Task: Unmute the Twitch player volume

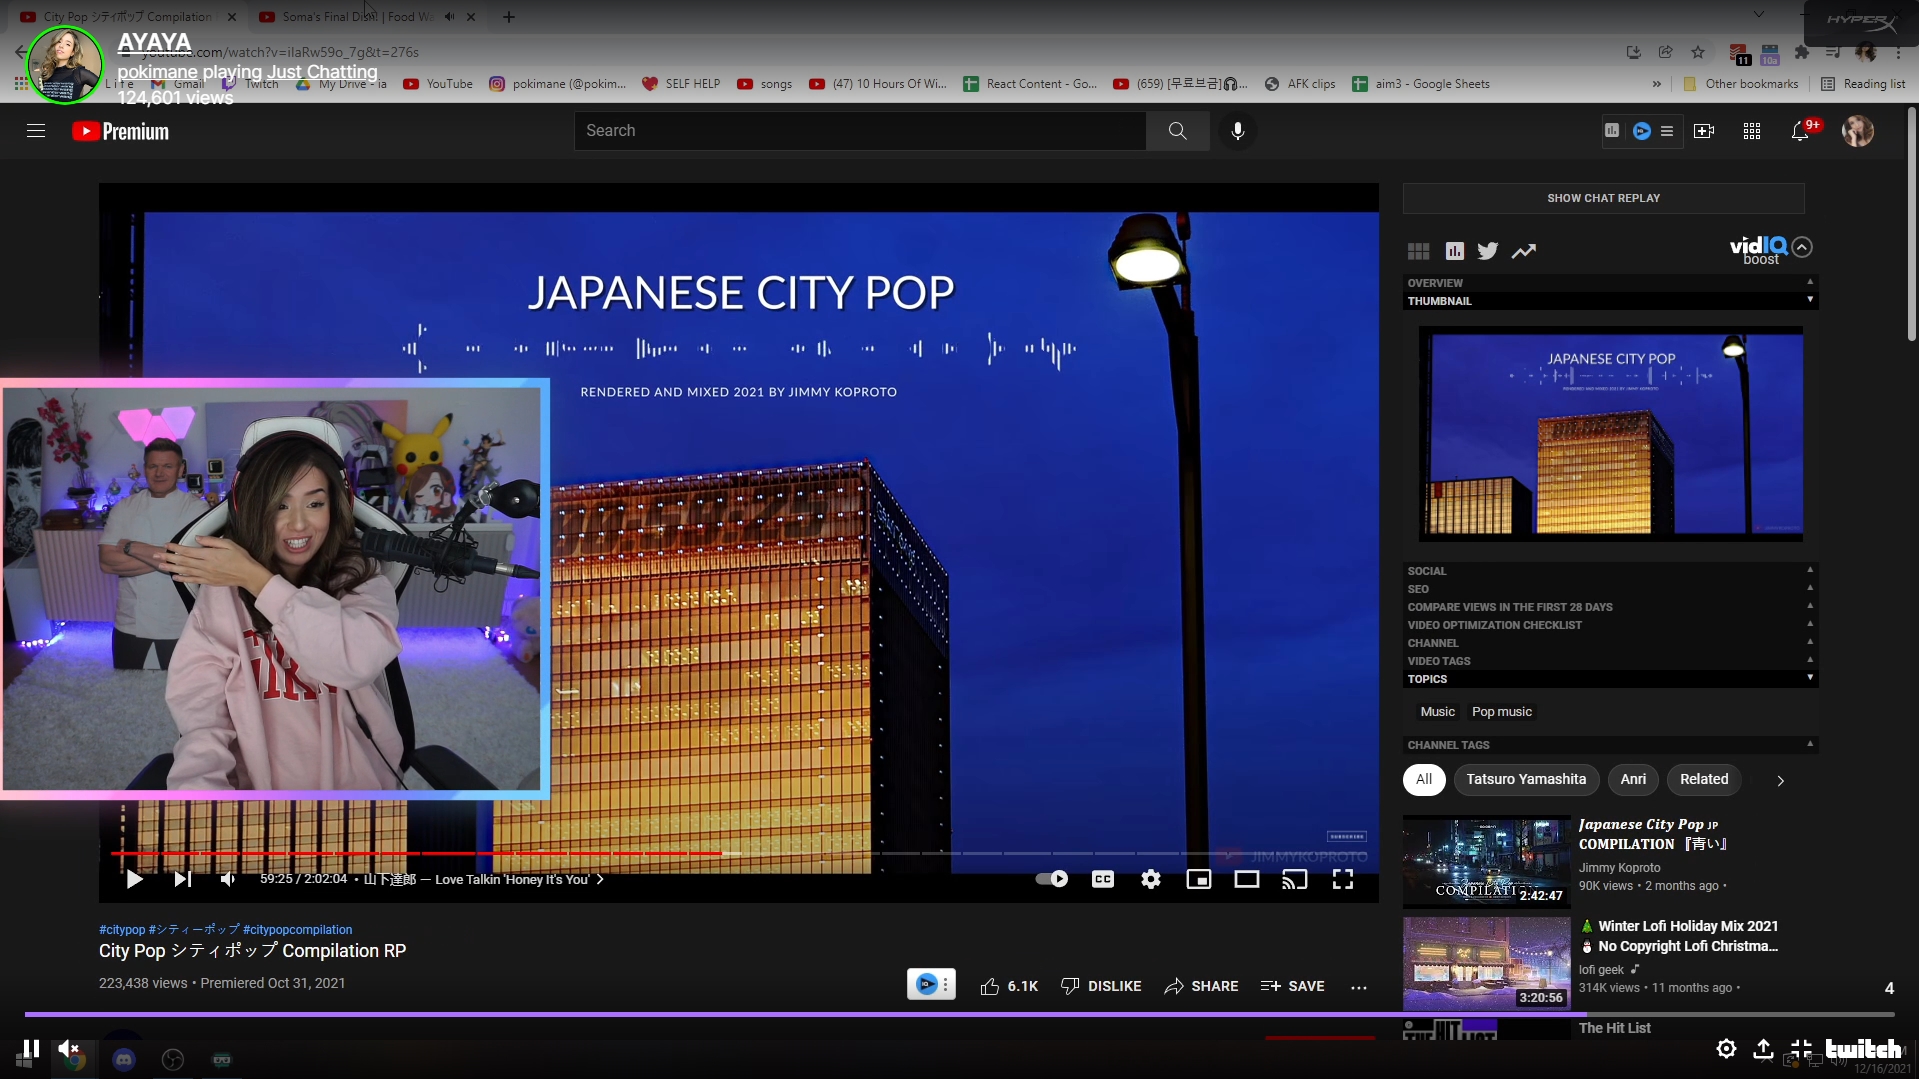Action: coord(68,1048)
